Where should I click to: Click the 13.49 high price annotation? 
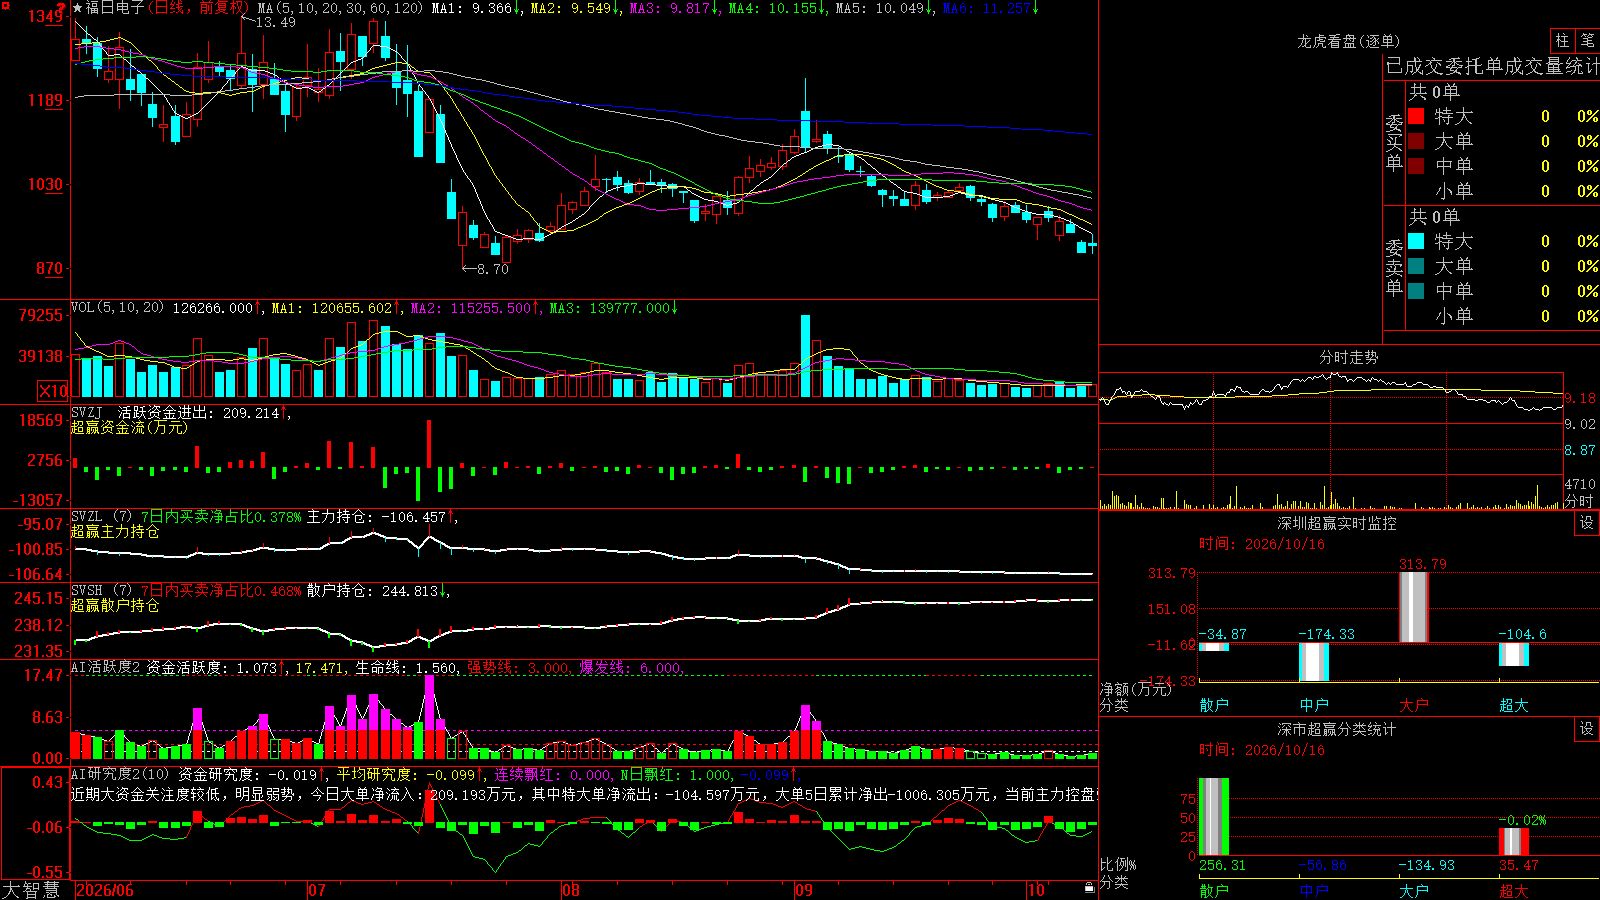click(276, 22)
